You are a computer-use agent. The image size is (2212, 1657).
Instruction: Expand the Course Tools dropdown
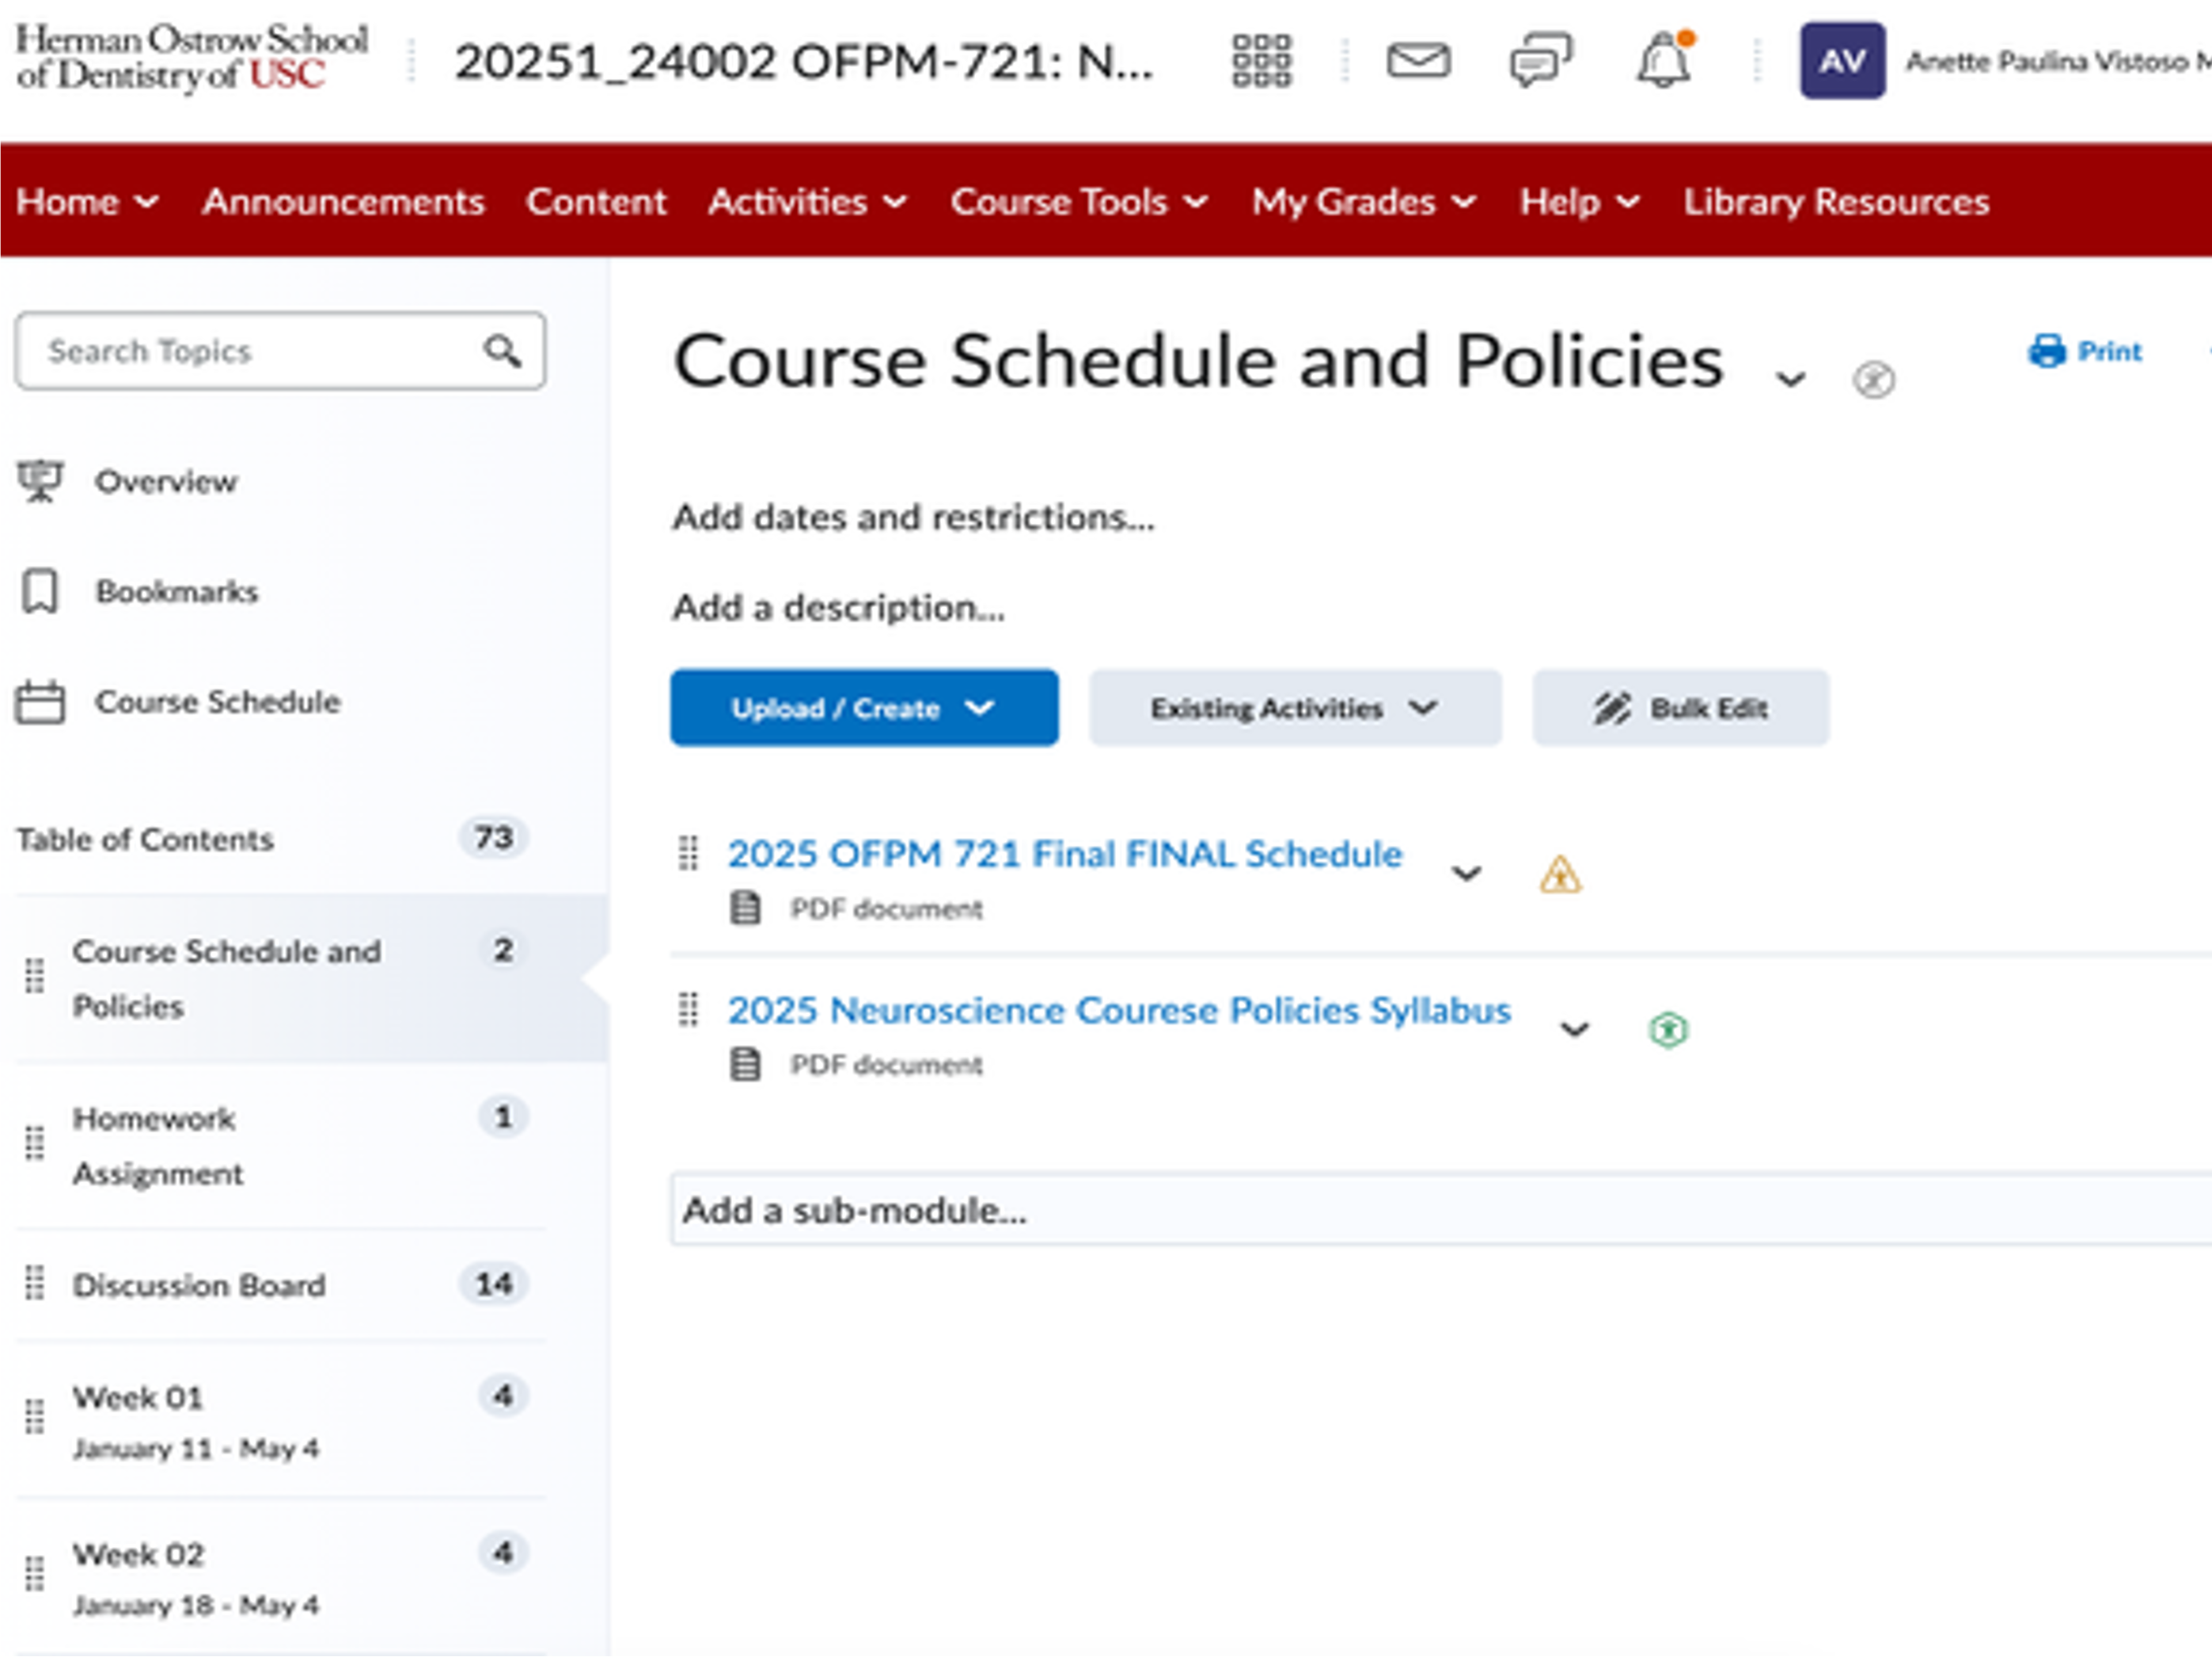1080,202
